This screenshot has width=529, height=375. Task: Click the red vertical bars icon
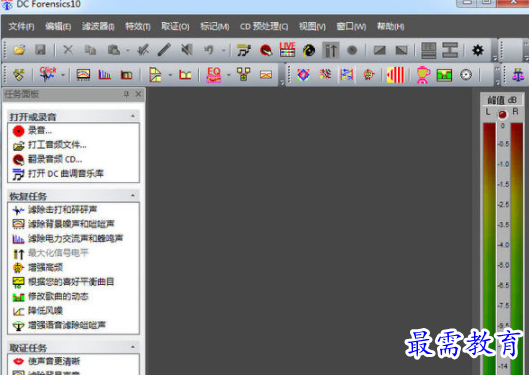[x=395, y=75]
